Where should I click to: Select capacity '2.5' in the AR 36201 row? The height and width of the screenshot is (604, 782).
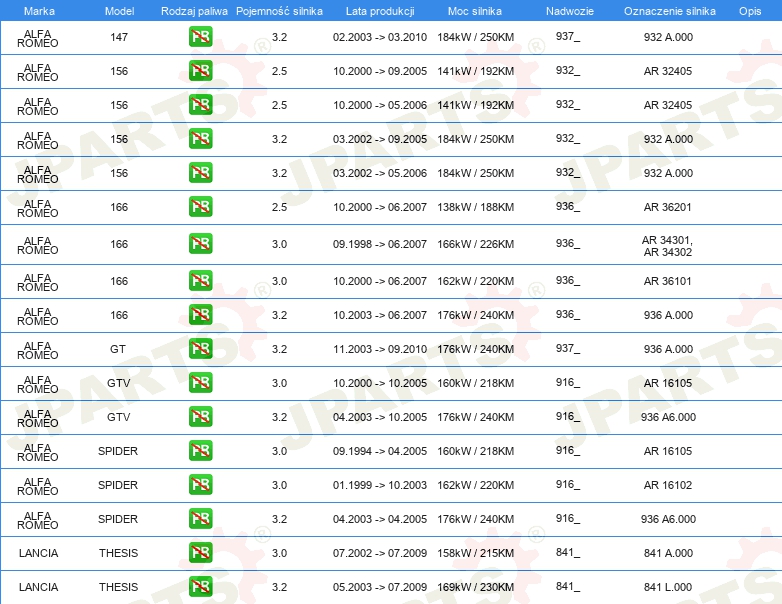pos(279,207)
